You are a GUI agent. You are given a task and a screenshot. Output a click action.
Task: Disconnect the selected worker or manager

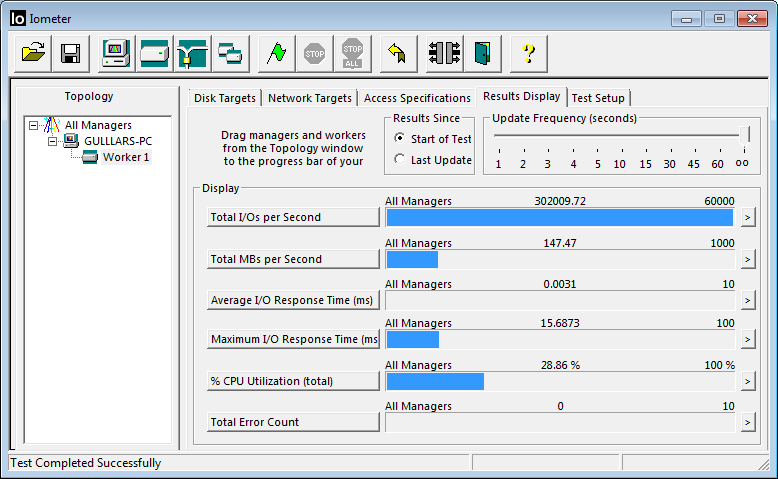[445, 54]
